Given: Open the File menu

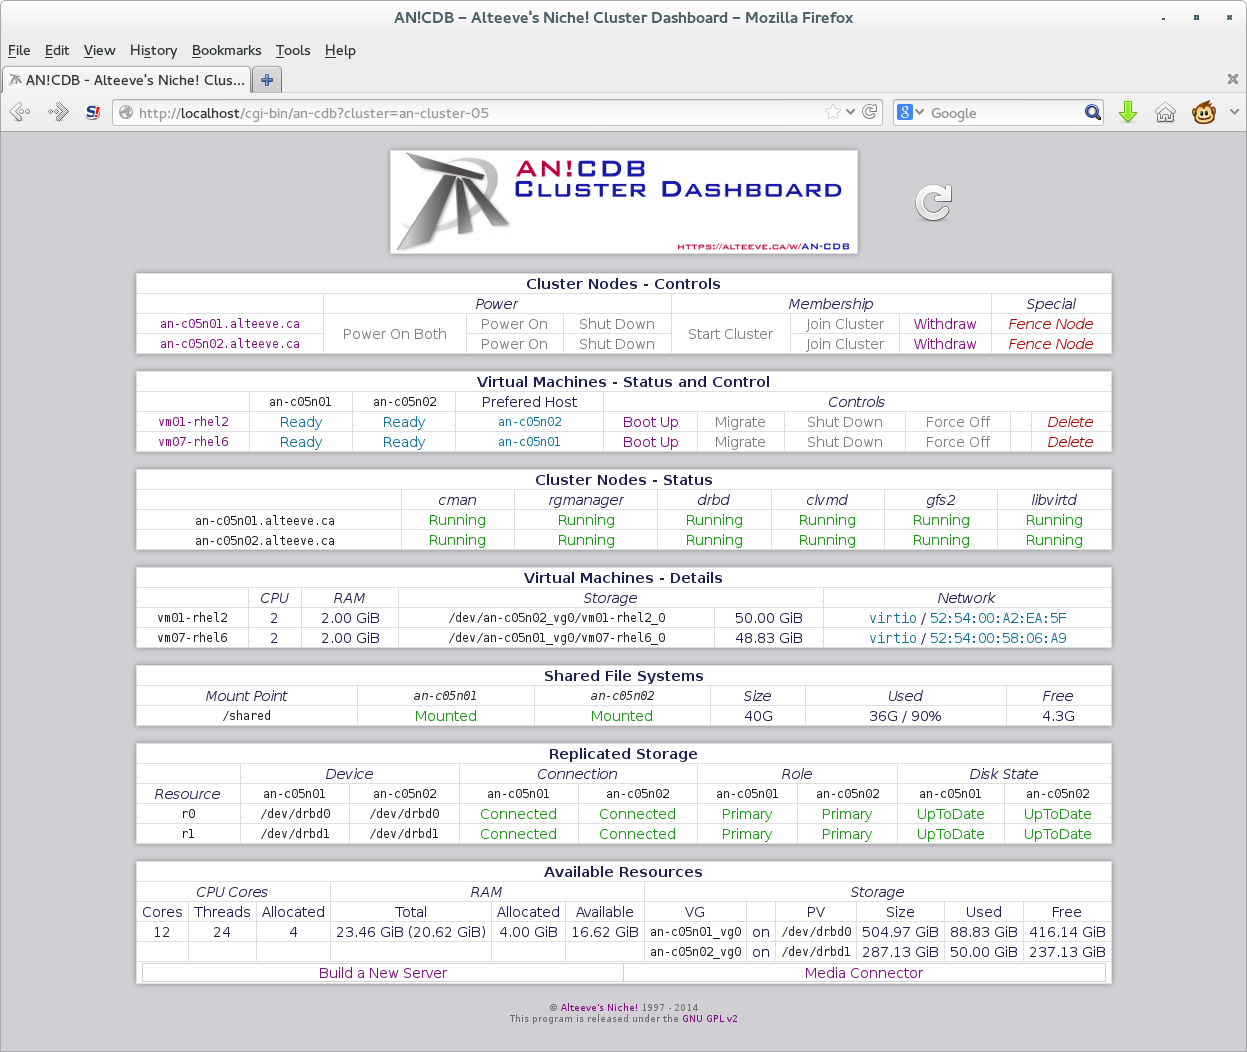Looking at the screenshot, I should 19,50.
